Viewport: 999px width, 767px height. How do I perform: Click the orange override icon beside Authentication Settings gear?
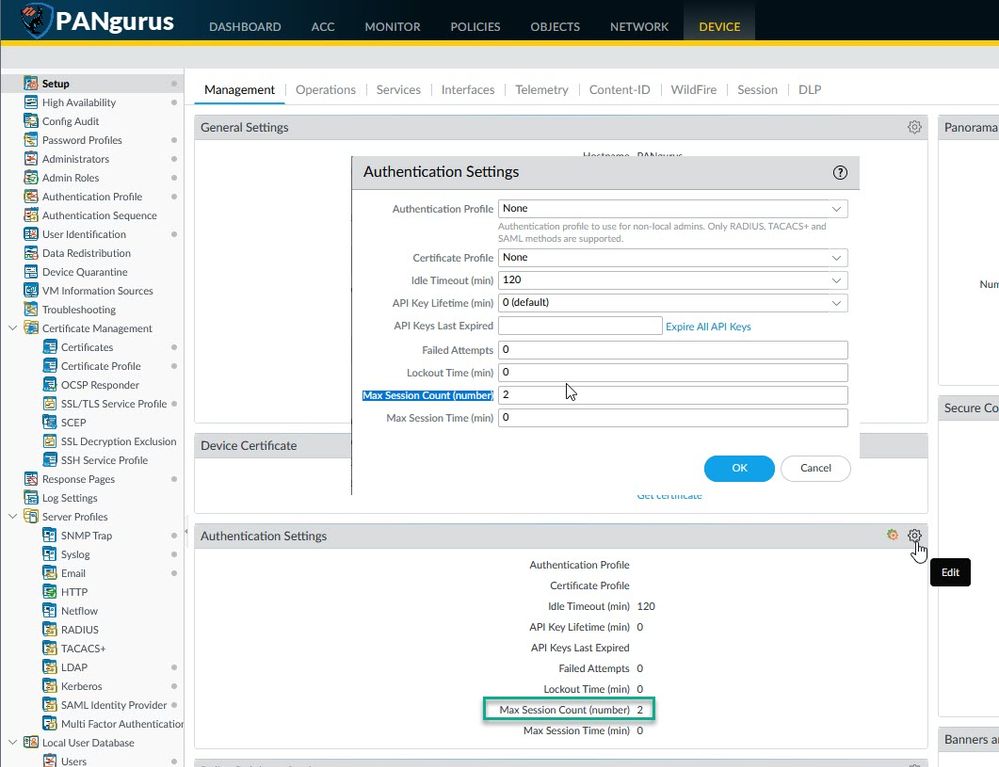coord(892,536)
